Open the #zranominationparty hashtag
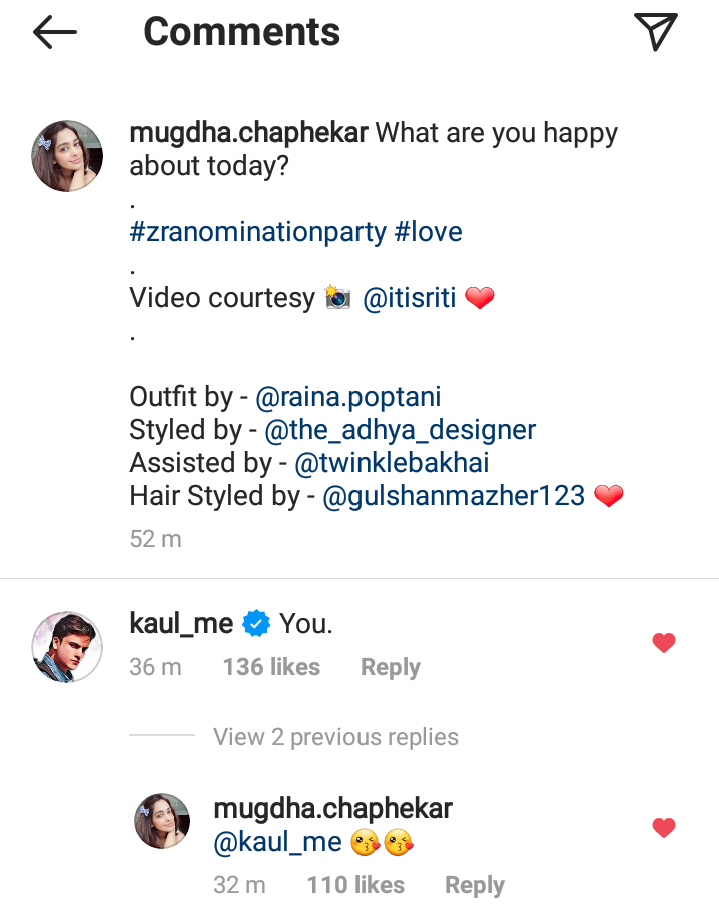The height and width of the screenshot is (904, 719). coord(258,232)
